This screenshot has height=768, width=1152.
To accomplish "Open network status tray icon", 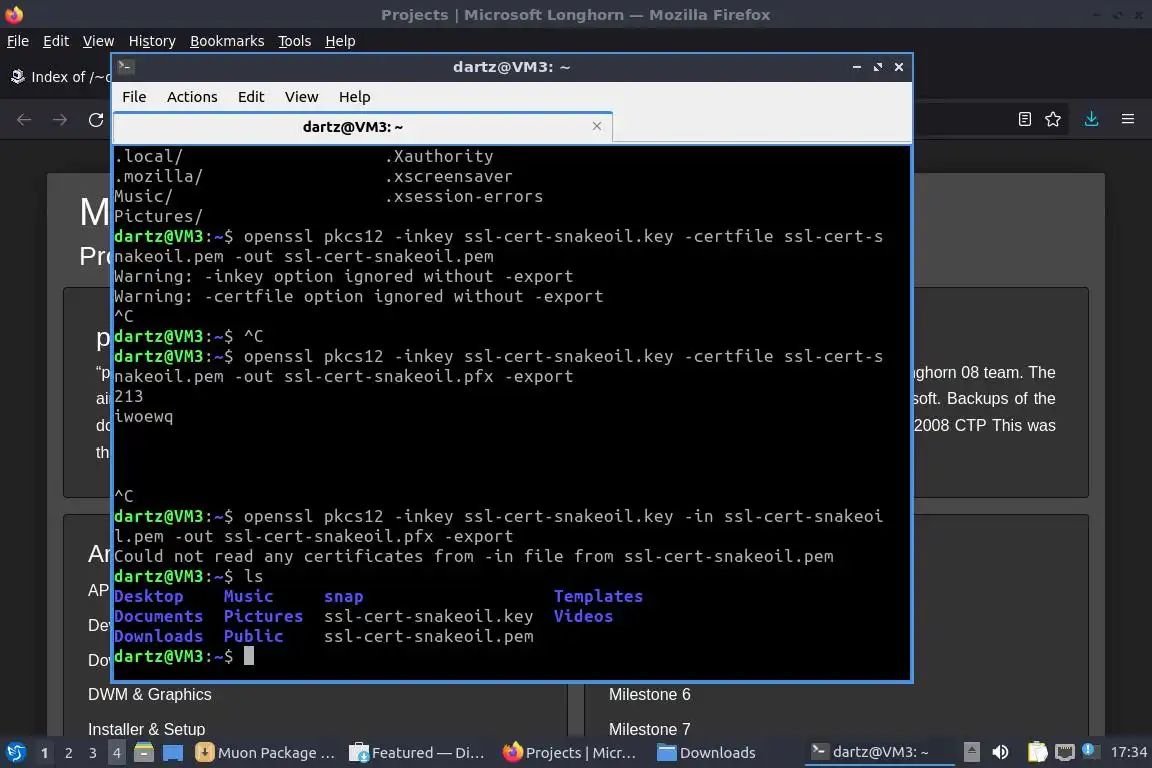I will pyautogui.click(x=1064, y=752).
